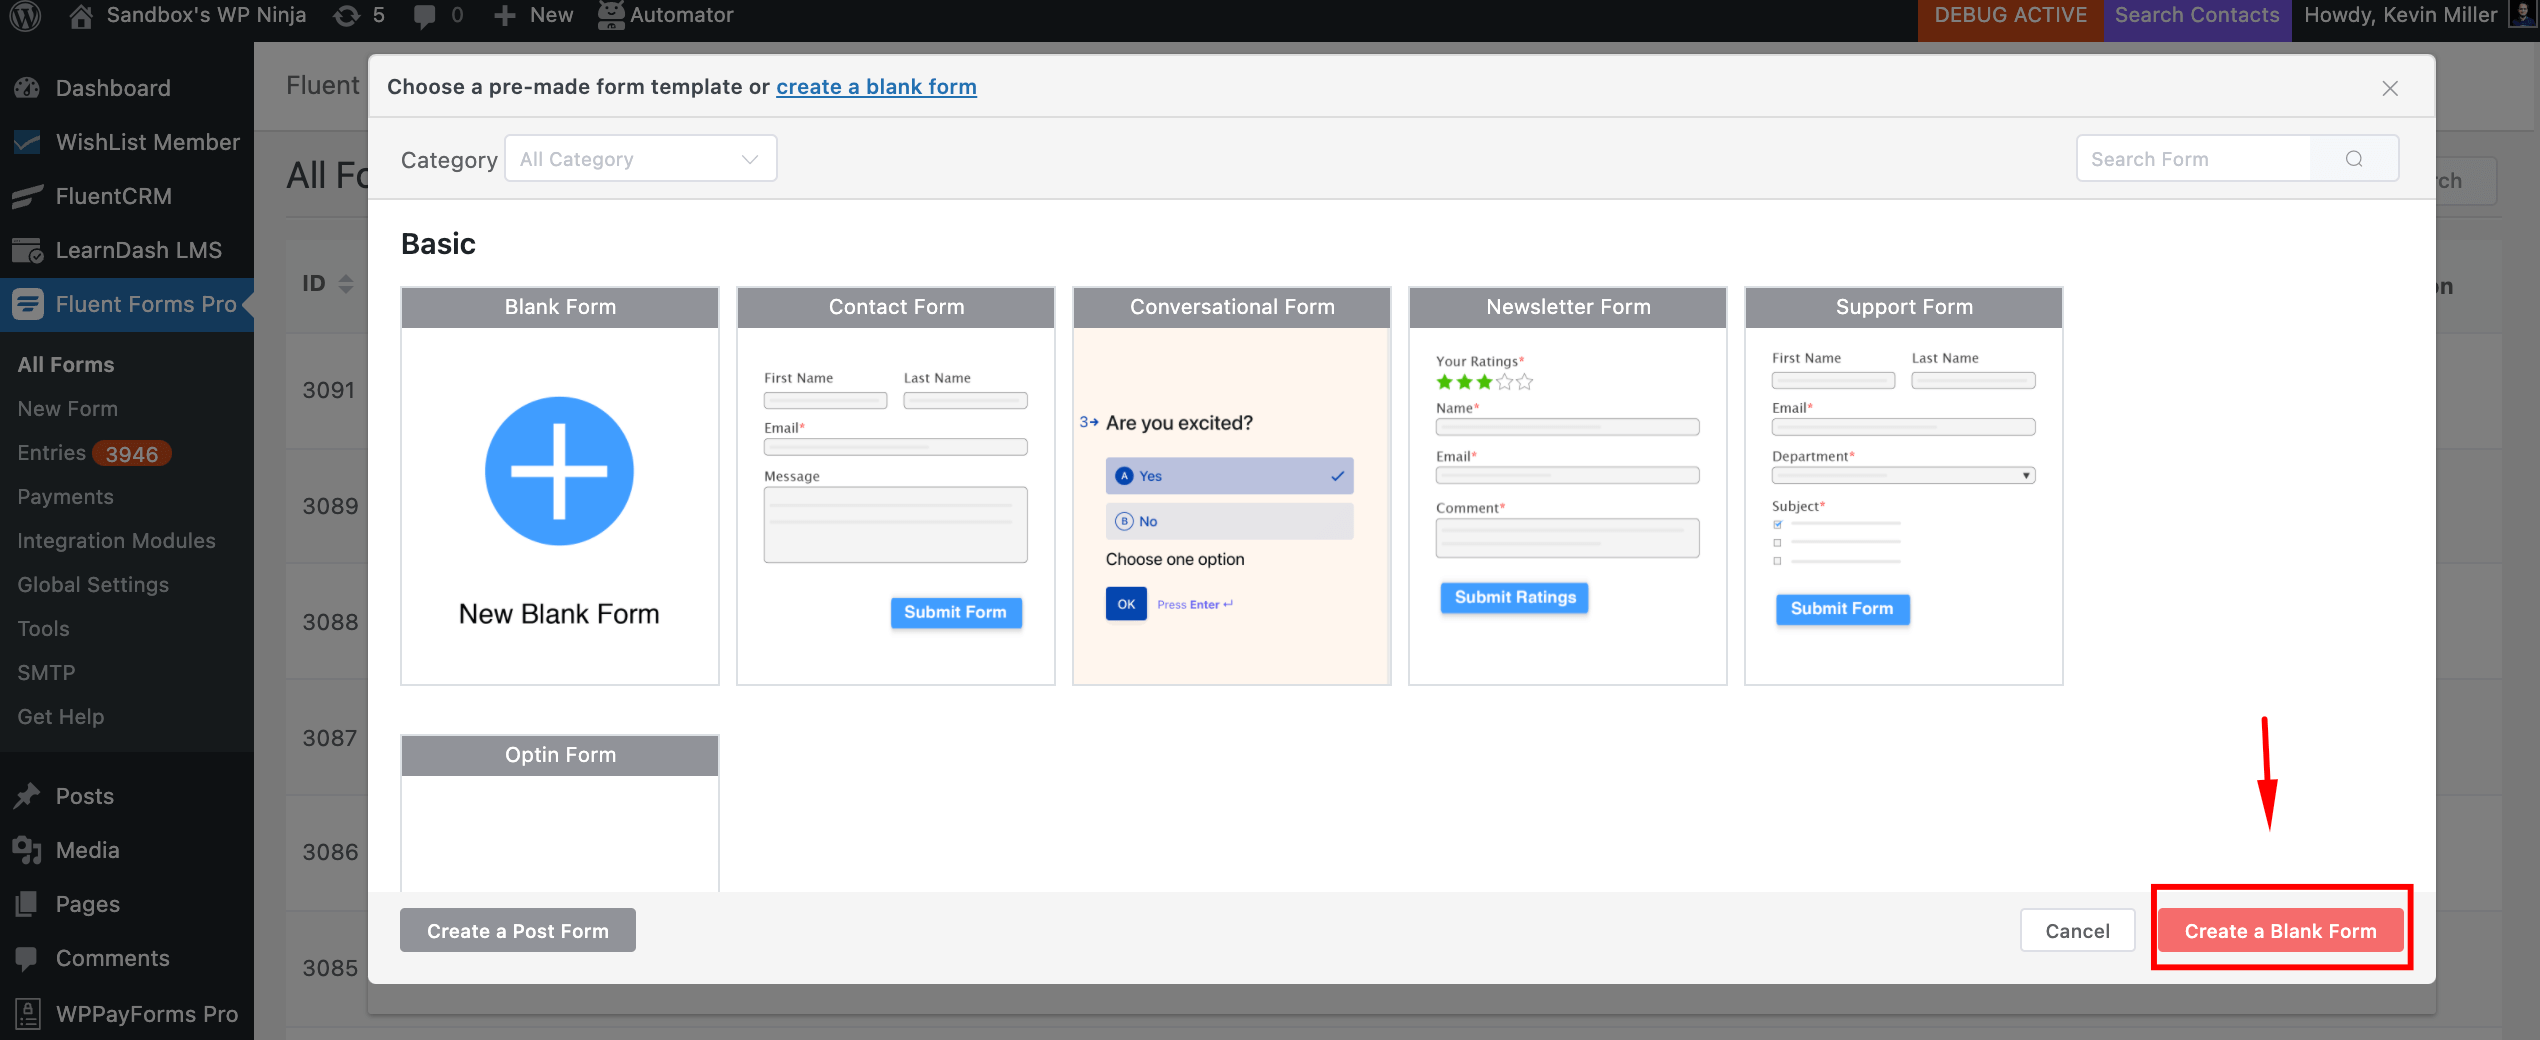This screenshot has height=1040, width=2540.
Task: Click the 3946 entries count badge
Action: pos(132,454)
